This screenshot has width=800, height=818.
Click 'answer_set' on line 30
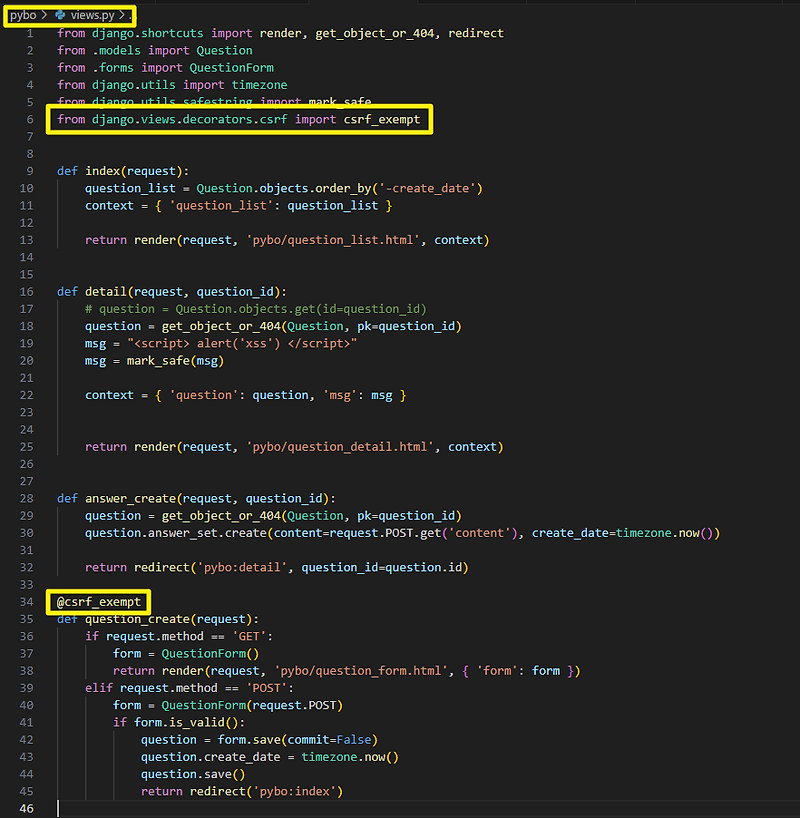(183, 533)
